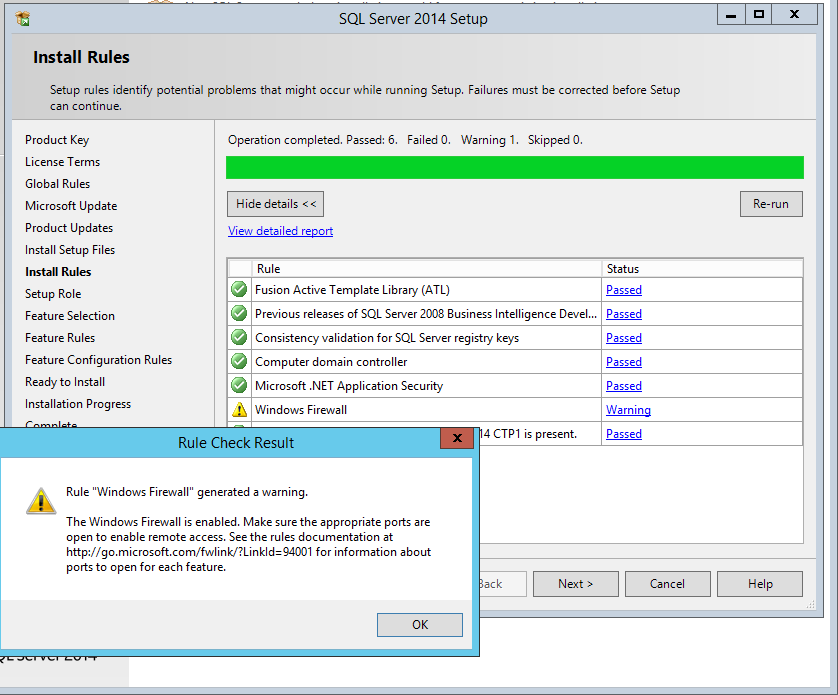Click the go.microsoft.com fwlink URL in dialog
Screen dimensions: 838x695
point(189,552)
